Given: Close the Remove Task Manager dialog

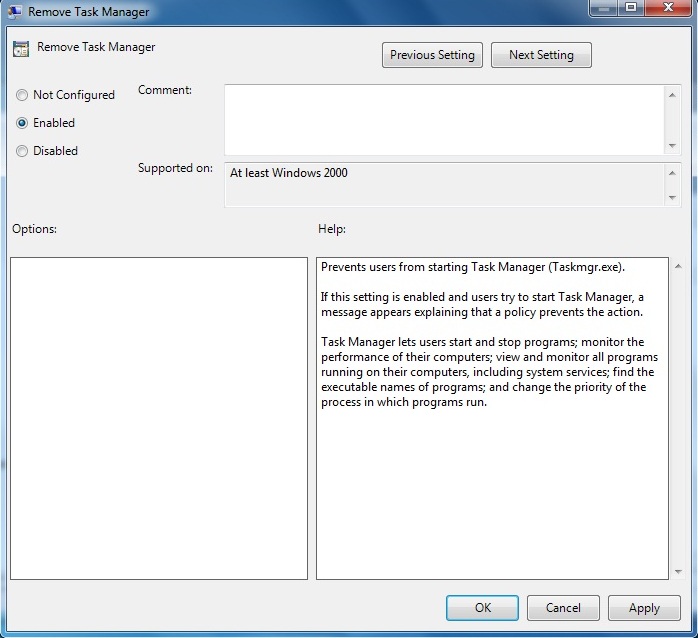Looking at the screenshot, I should [x=668, y=8].
